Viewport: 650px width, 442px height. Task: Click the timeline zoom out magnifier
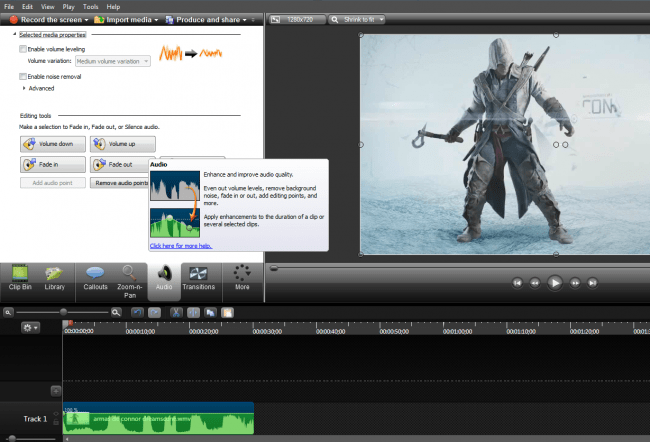[8, 313]
